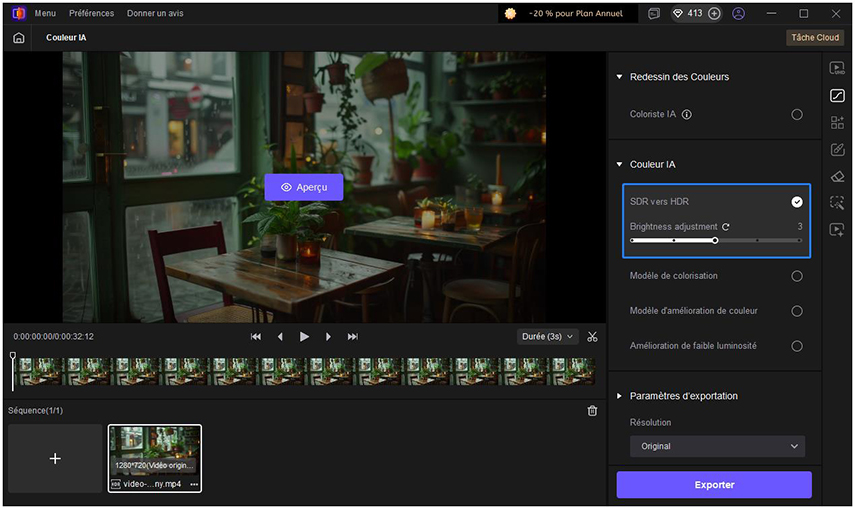Click the timeline playhead marker

coord(13,356)
